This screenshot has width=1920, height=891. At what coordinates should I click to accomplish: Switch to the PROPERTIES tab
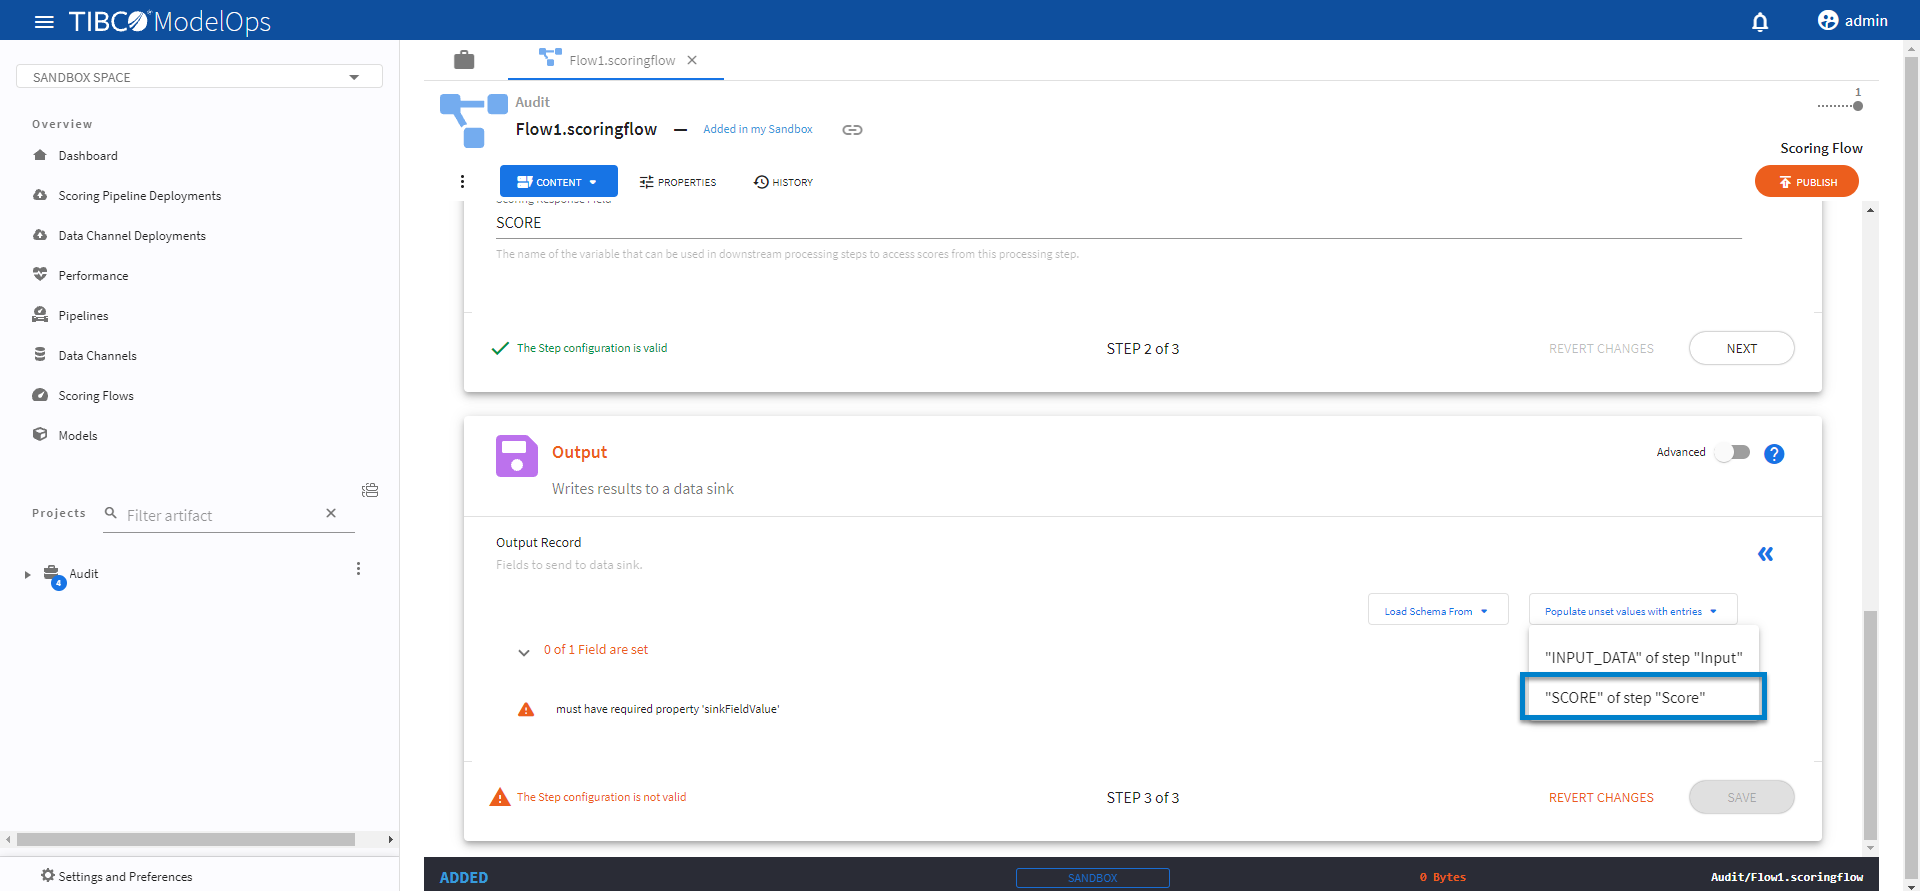point(678,182)
